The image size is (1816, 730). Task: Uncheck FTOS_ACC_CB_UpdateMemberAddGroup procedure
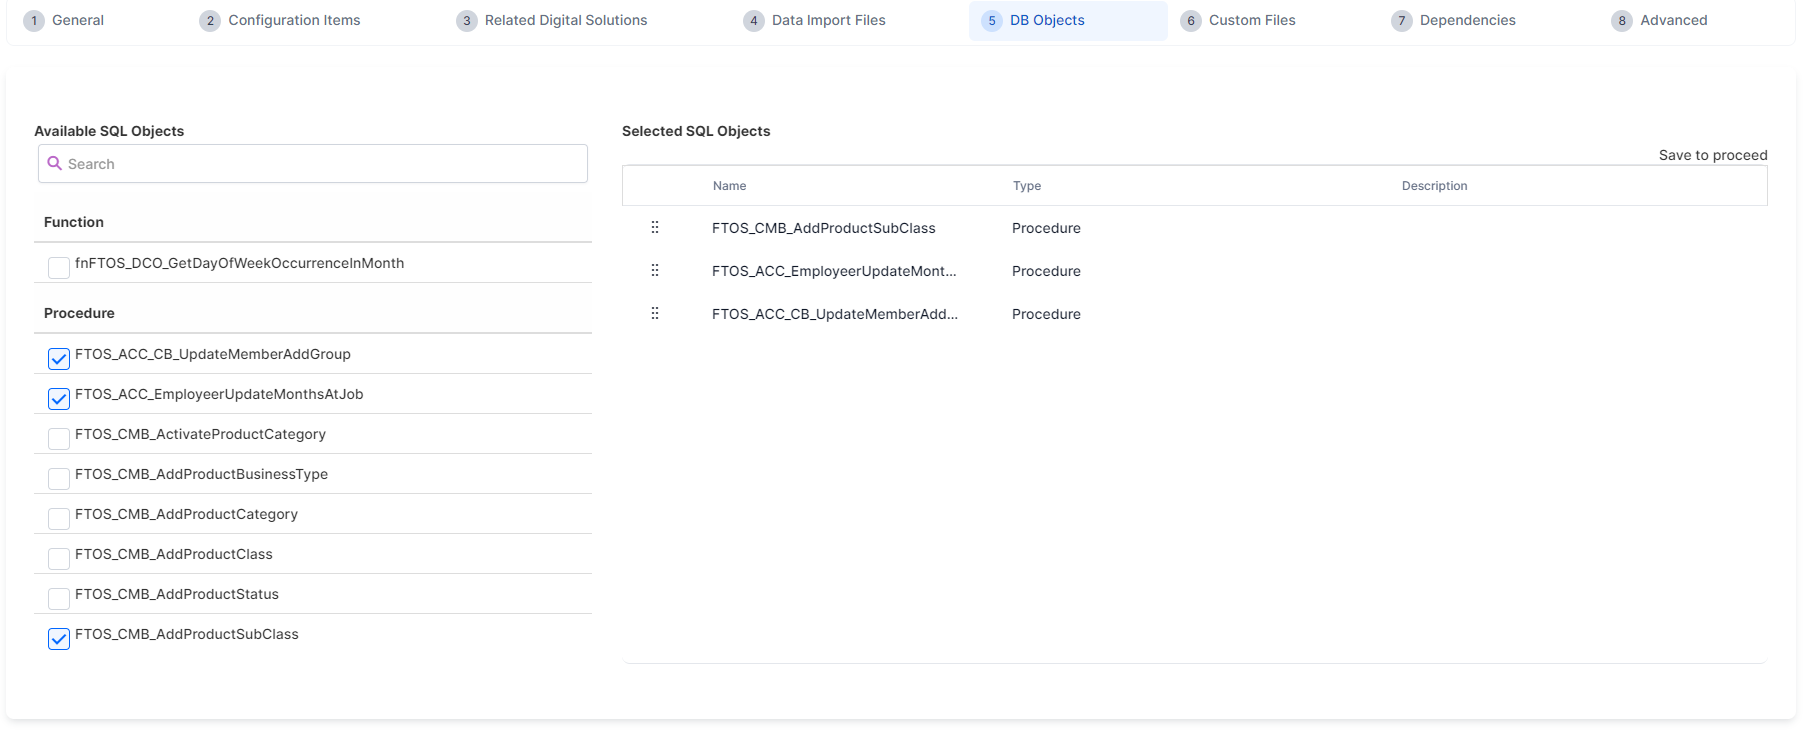click(59, 359)
